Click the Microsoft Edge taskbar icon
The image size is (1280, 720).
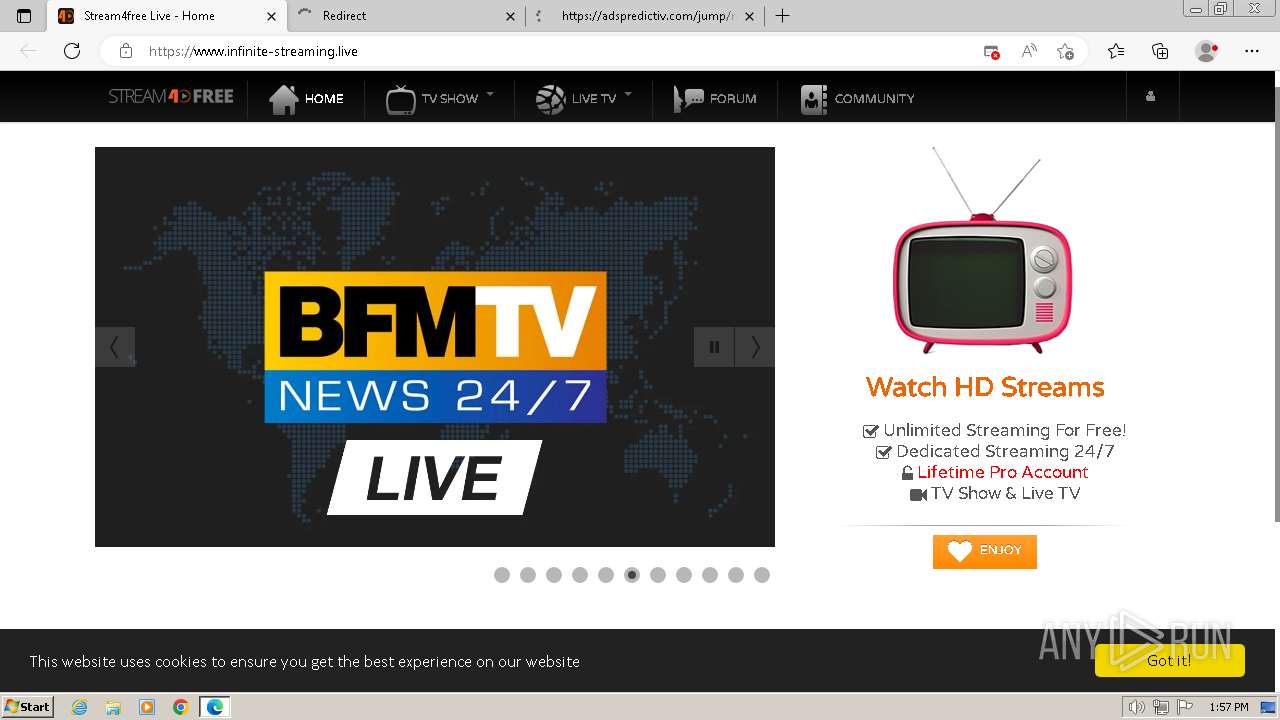[215, 707]
